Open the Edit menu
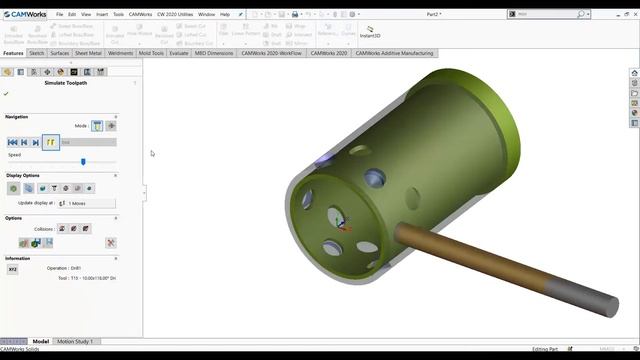This screenshot has height=360, width=640. coord(72,14)
